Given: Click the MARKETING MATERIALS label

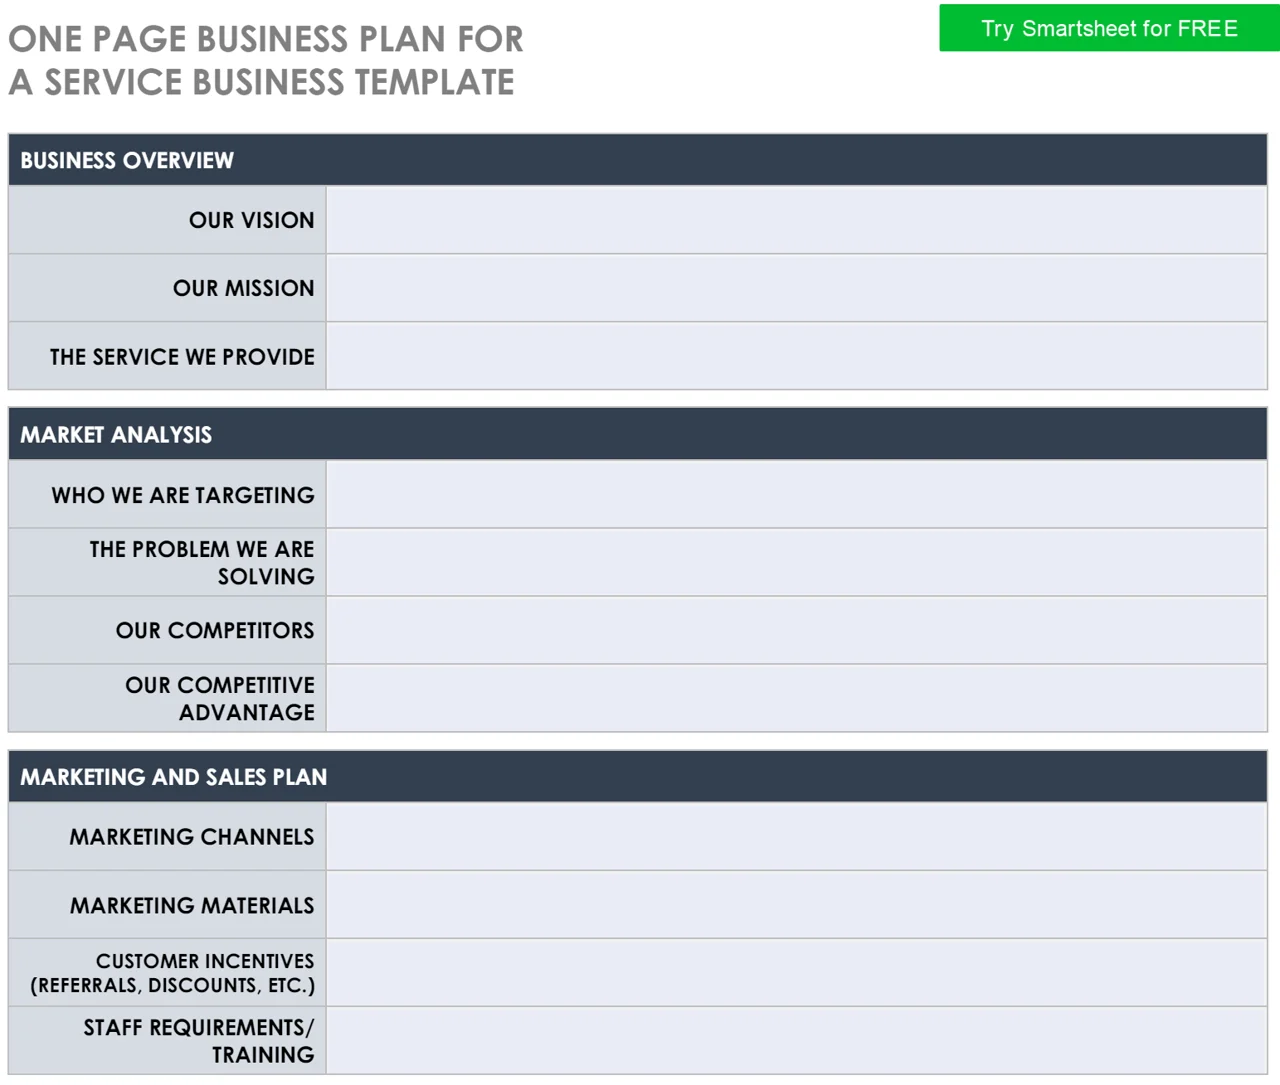Looking at the screenshot, I should (192, 905).
